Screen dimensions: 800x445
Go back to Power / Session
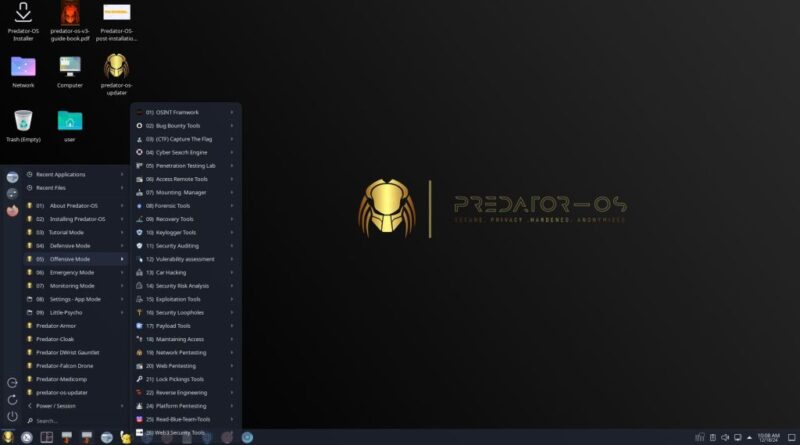tap(76, 406)
